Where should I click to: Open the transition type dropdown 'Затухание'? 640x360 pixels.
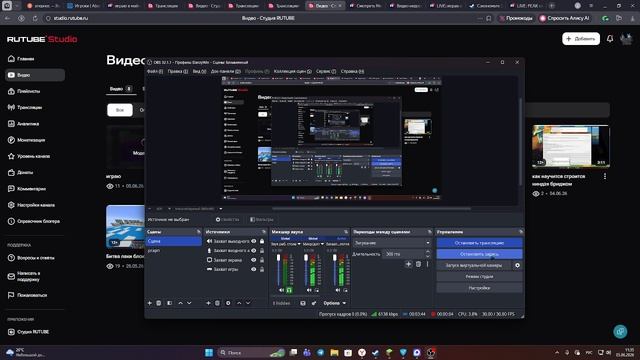392,243
